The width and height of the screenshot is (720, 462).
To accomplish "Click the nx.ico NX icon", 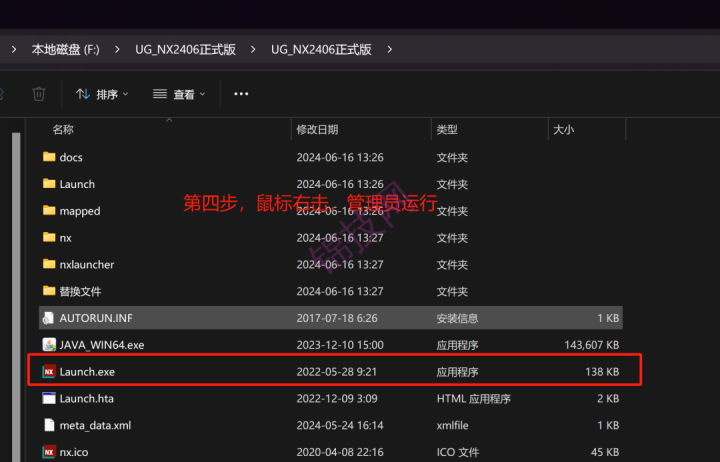I will tap(49, 452).
